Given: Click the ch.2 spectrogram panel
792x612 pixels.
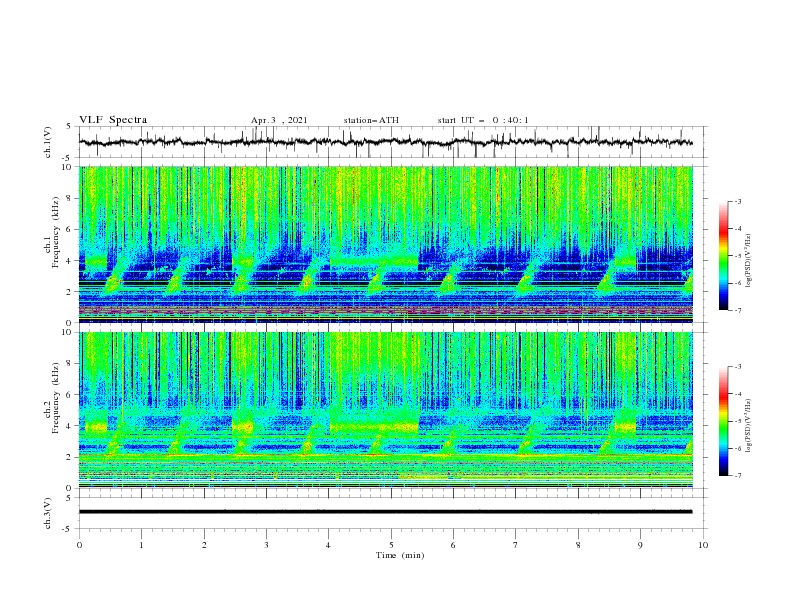Looking at the screenshot, I should pyautogui.click(x=385, y=410).
